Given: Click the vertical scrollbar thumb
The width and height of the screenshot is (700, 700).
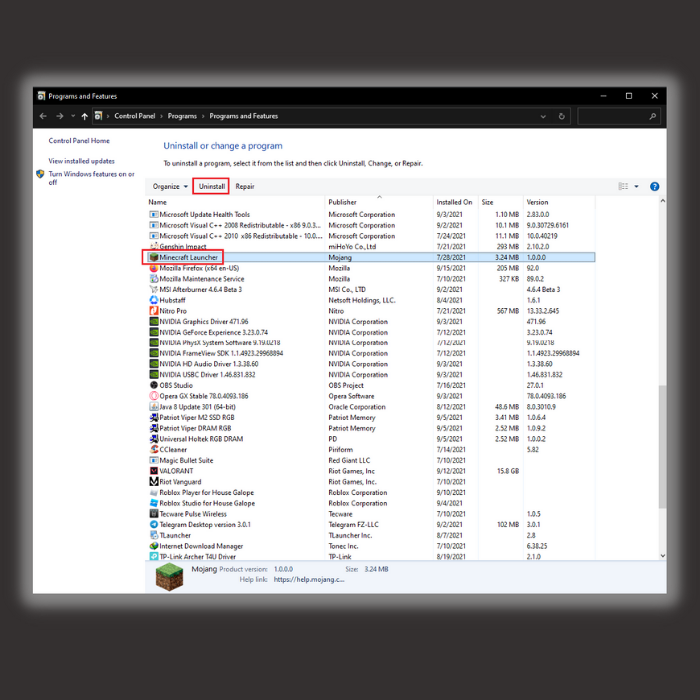Looking at the screenshot, I should pyautogui.click(x=662, y=446).
